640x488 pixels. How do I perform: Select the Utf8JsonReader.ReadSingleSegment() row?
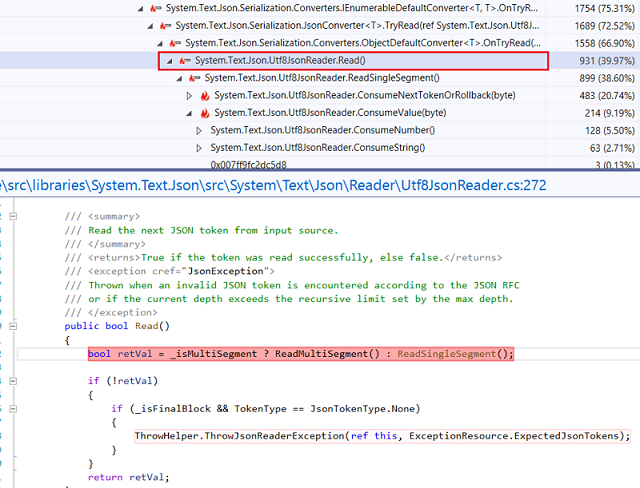click(320, 78)
